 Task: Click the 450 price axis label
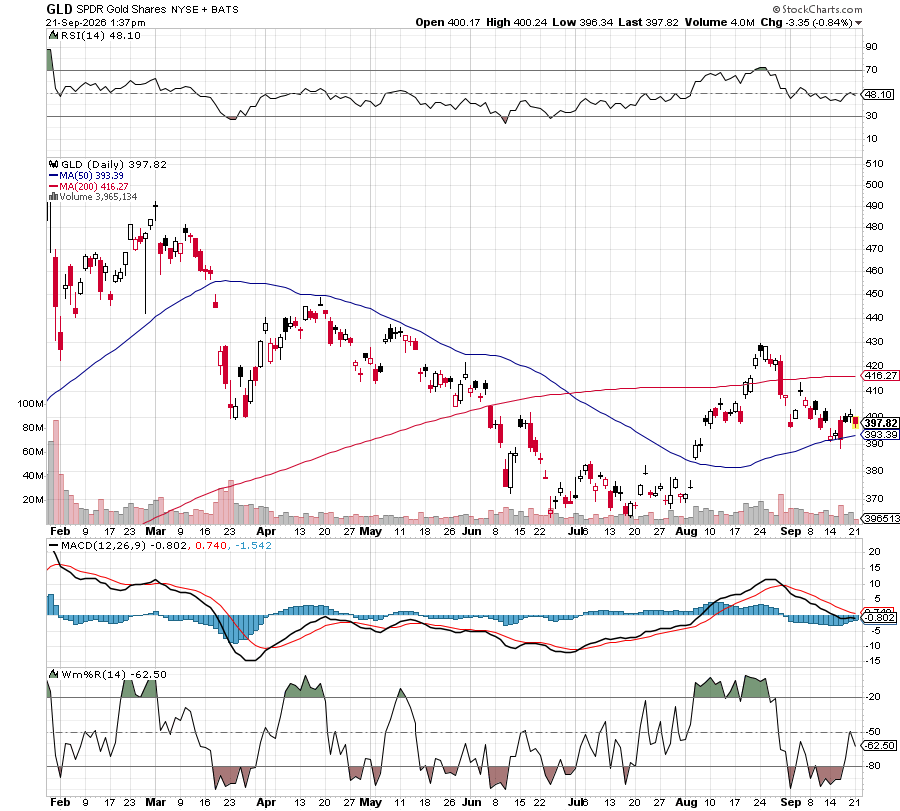click(x=874, y=293)
